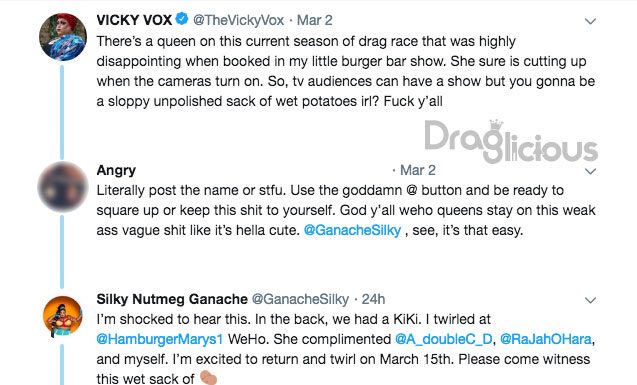This screenshot has width=637, height=385.
Task: Open the @RaJahOHara mention link
Action: 545,339
